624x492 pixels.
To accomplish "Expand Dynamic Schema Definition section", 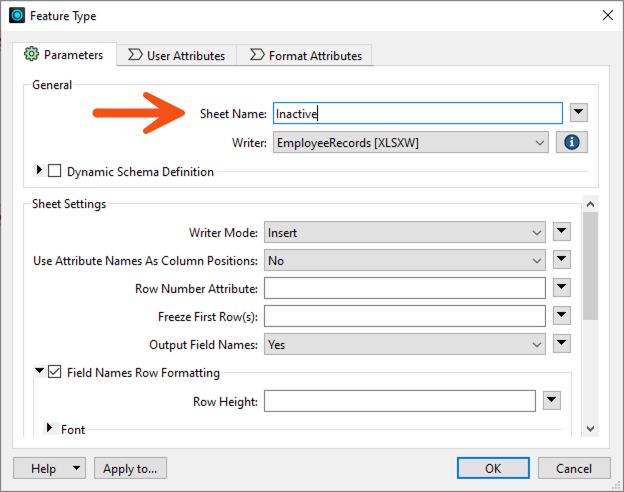I will [x=40, y=171].
